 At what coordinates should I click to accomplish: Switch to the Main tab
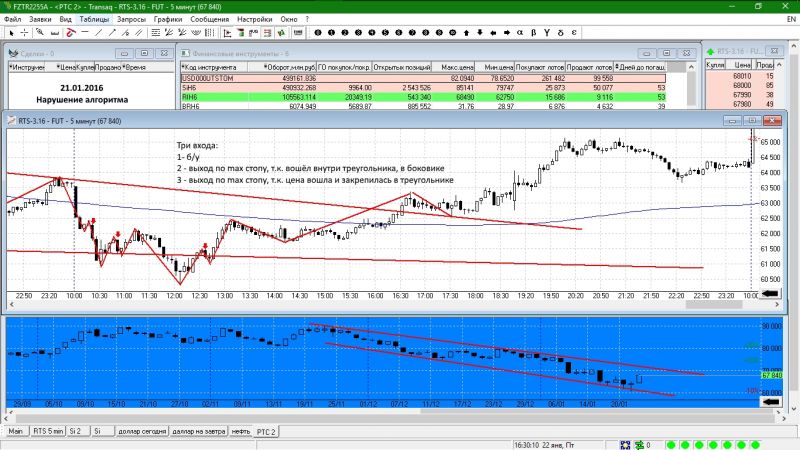click(16, 431)
